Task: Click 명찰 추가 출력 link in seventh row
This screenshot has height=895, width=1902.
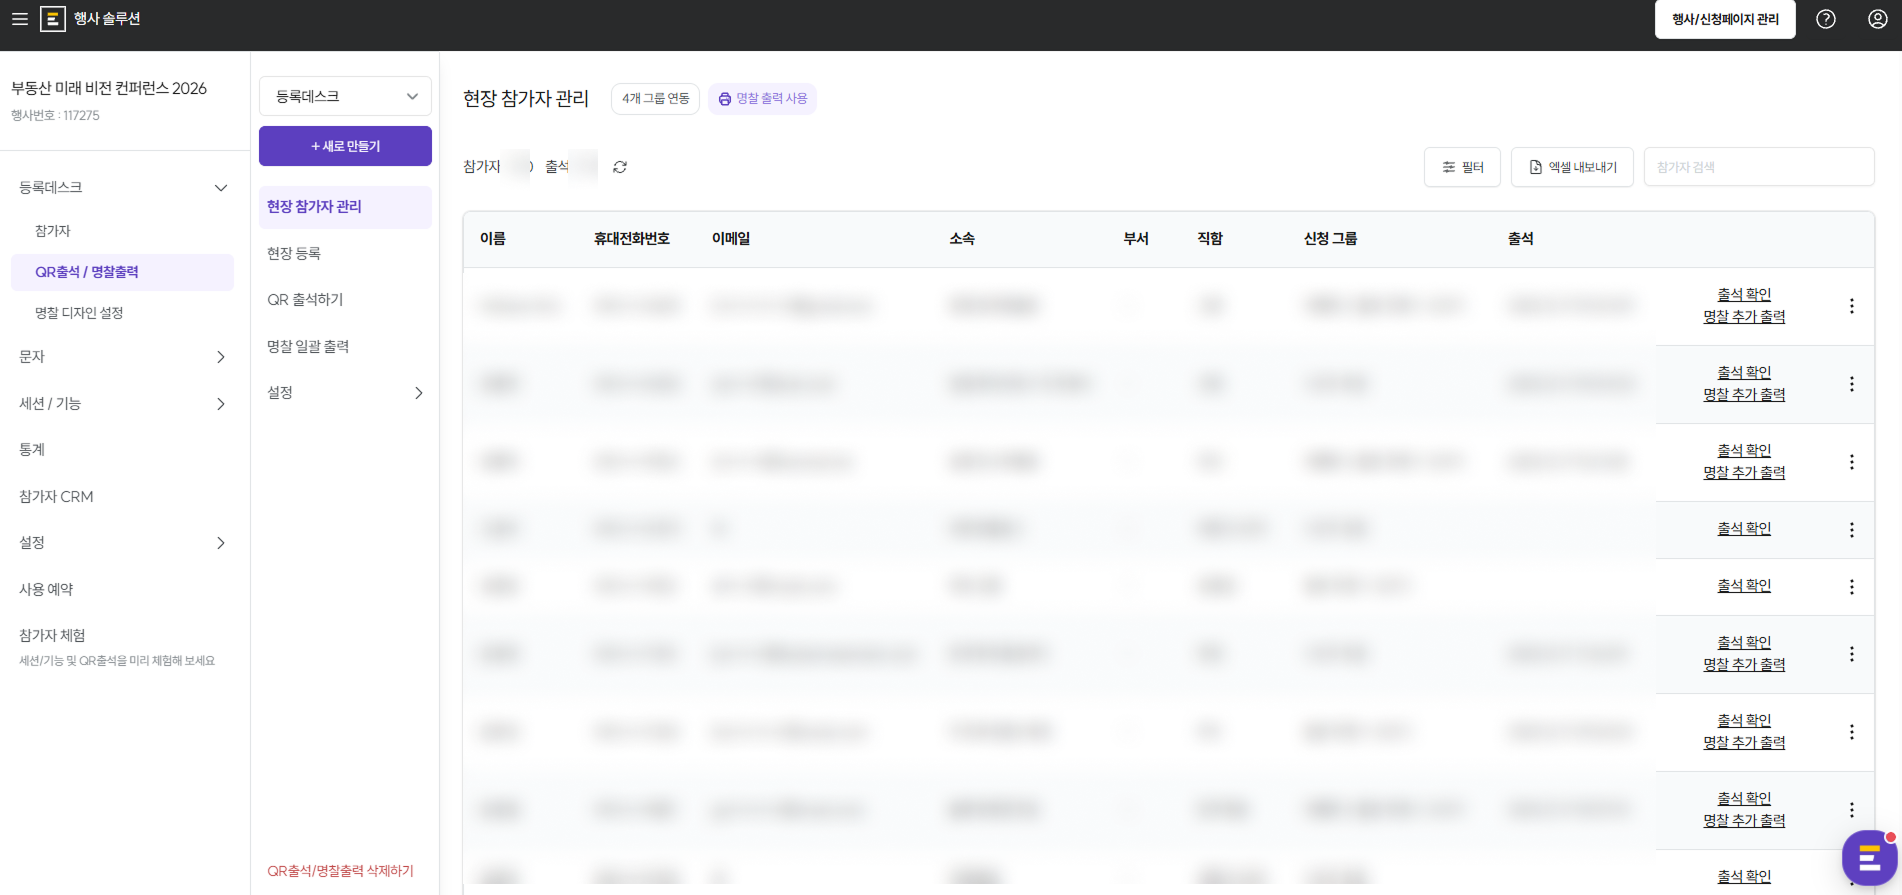Action: pos(1744,743)
